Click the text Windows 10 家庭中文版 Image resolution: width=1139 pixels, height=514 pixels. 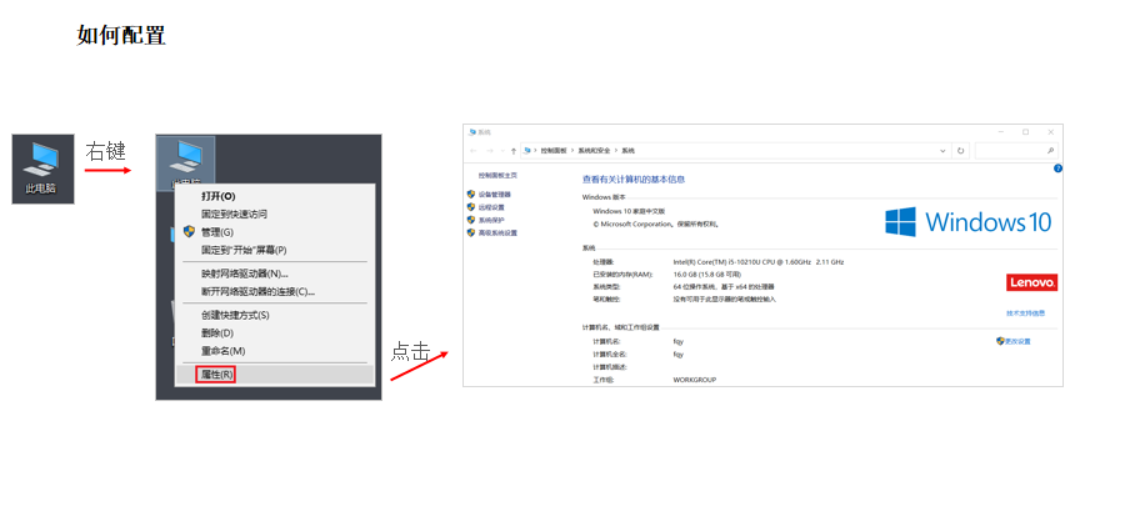pyautogui.click(x=628, y=211)
